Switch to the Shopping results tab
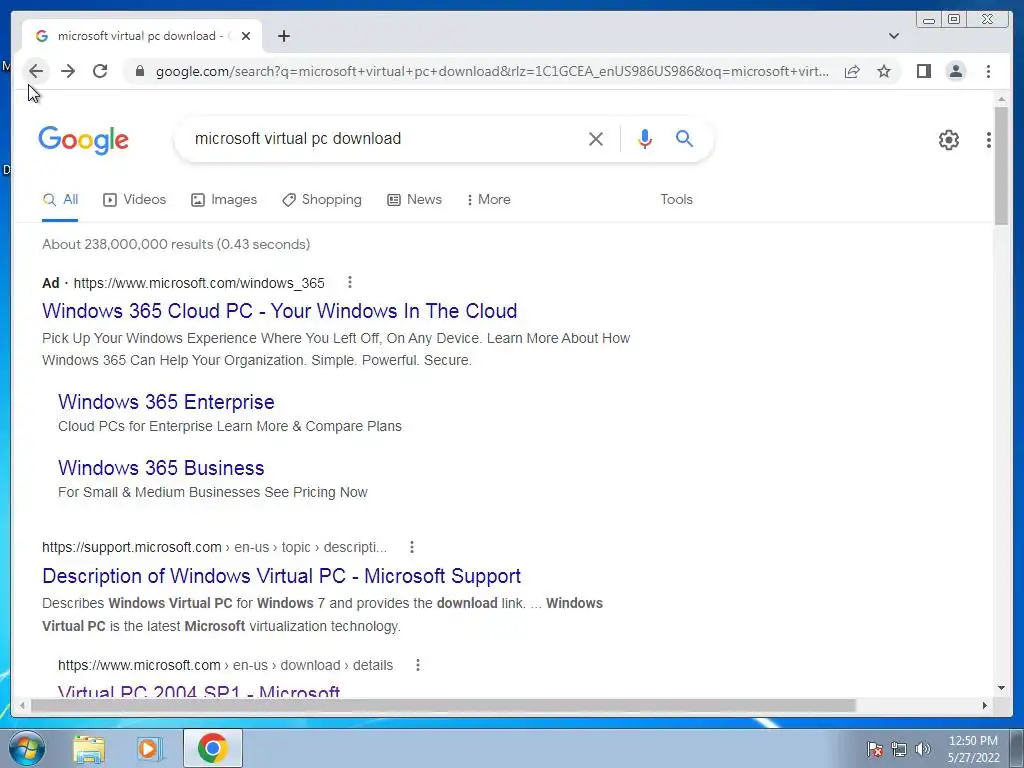 (321, 200)
